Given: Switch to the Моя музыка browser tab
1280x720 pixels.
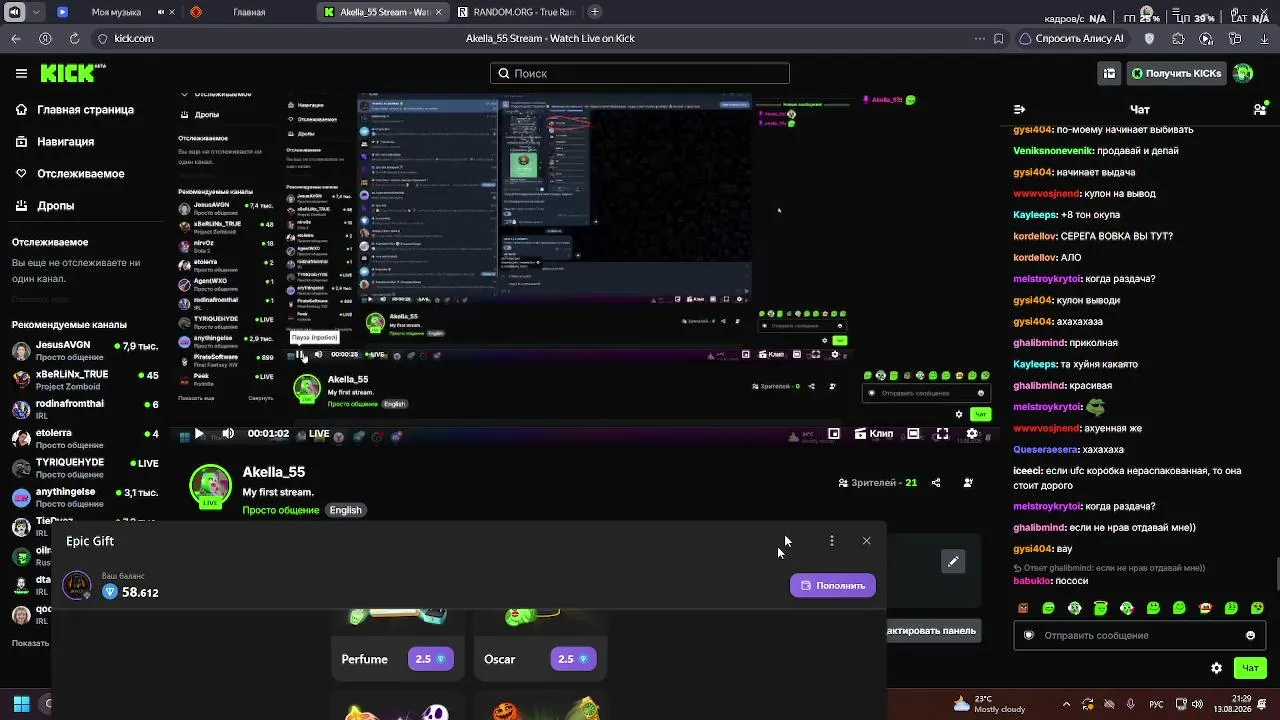Looking at the screenshot, I should [116, 12].
